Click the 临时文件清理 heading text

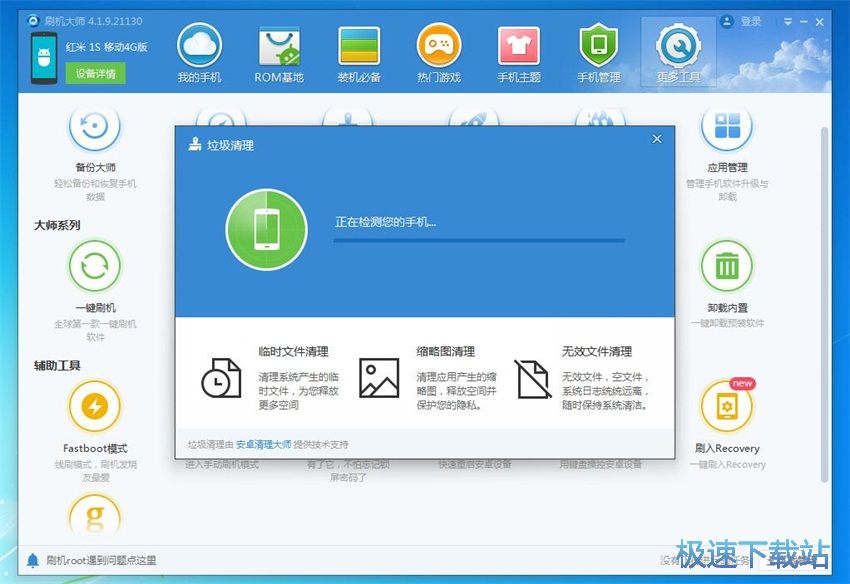click(x=293, y=351)
